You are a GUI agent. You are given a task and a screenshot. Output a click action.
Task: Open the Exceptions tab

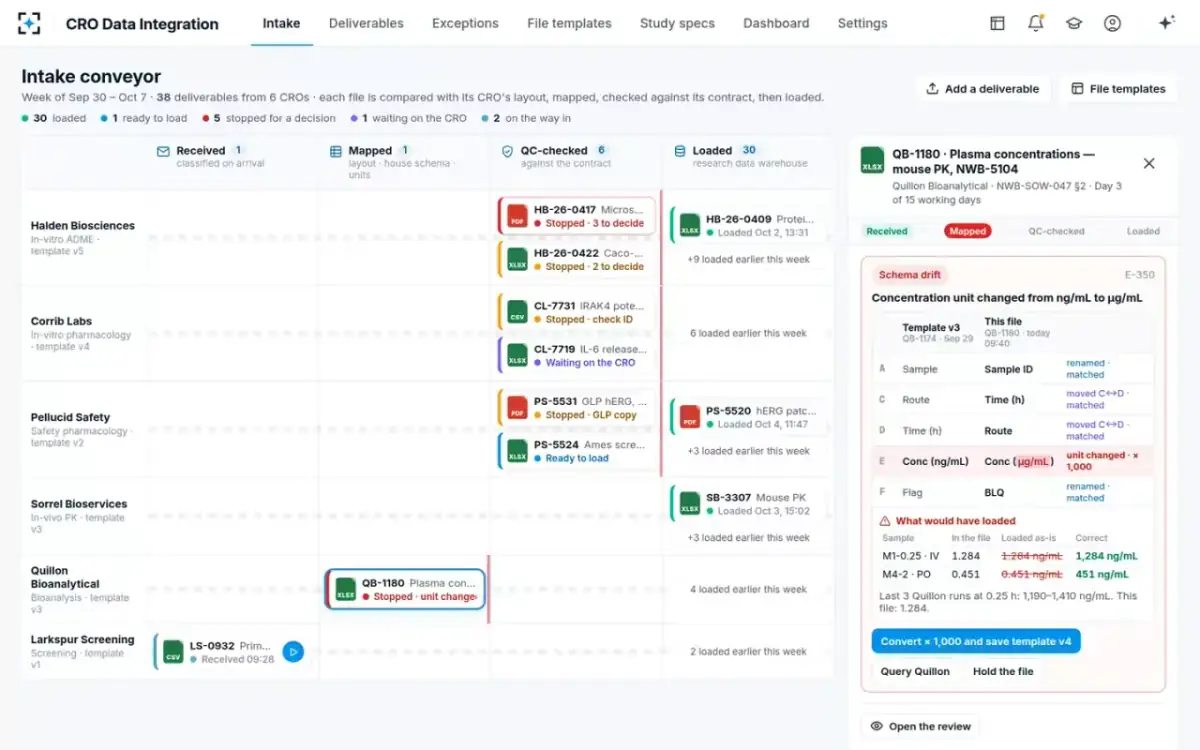465,23
